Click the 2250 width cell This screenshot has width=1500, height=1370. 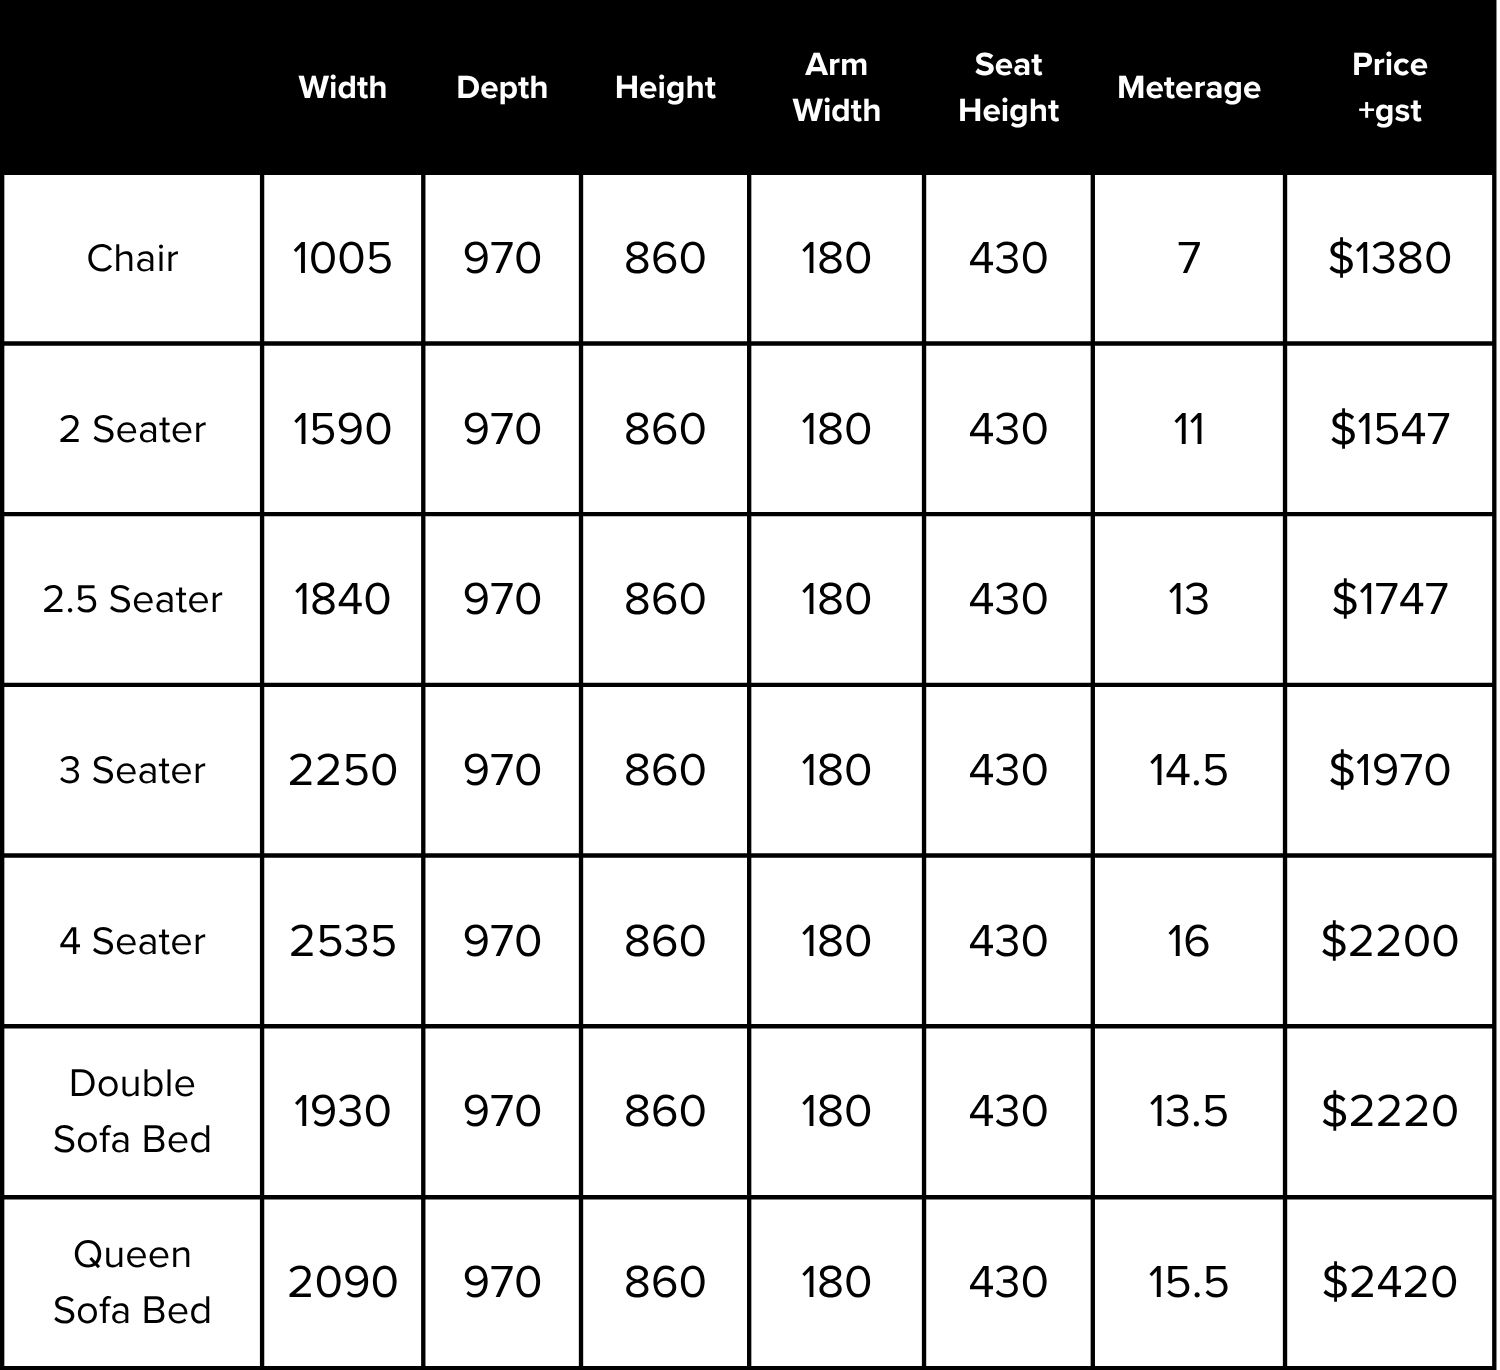coord(342,770)
